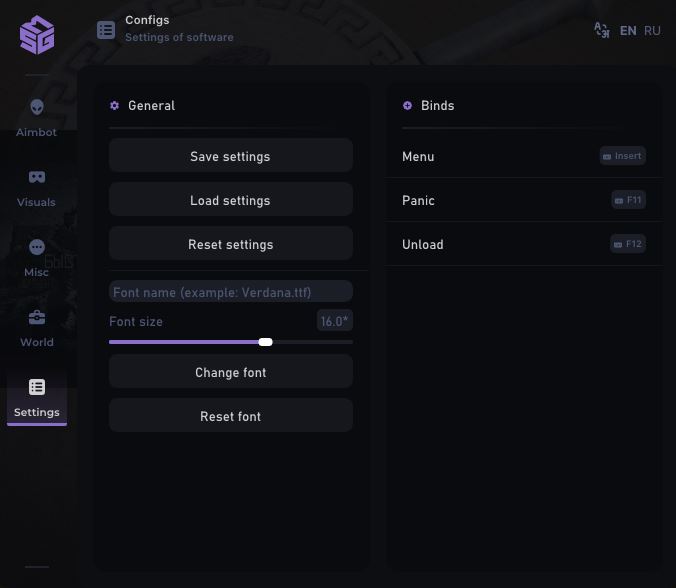Click the Reset settings button
This screenshot has width=676, height=588.
pyautogui.click(x=230, y=244)
